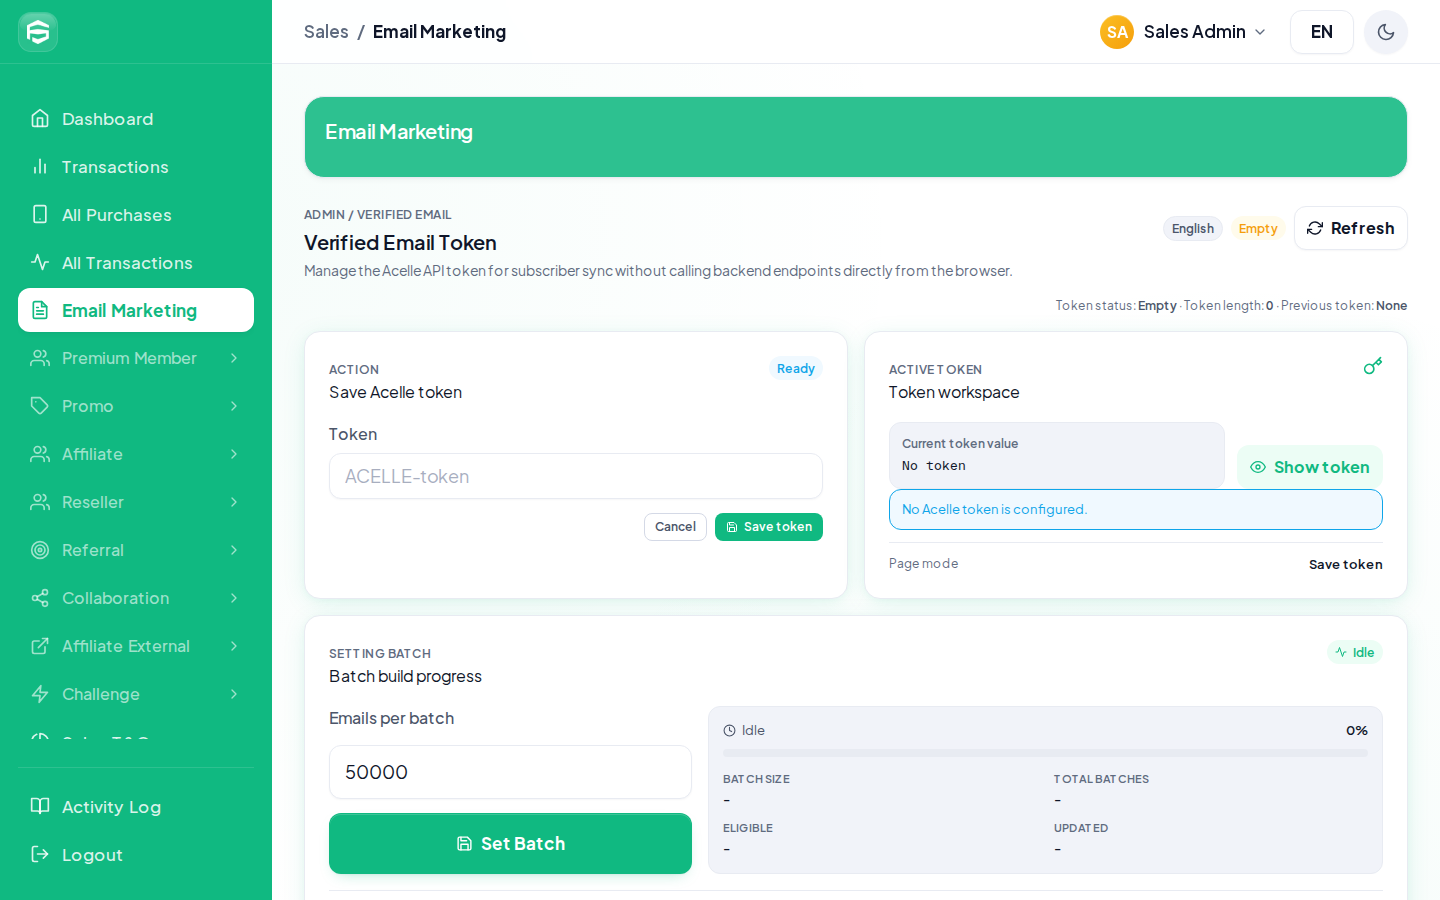This screenshot has width=1440, height=900.
Task: Click the SA user avatar
Action: pyautogui.click(x=1117, y=32)
